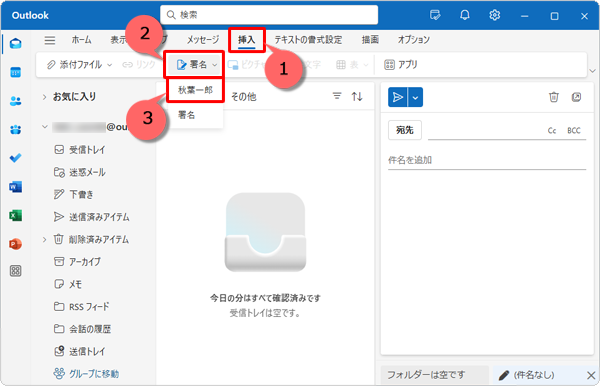Viewport: 600px width, 386px height.
Task: Open the send options dropdown arrow
Action: coord(416,98)
